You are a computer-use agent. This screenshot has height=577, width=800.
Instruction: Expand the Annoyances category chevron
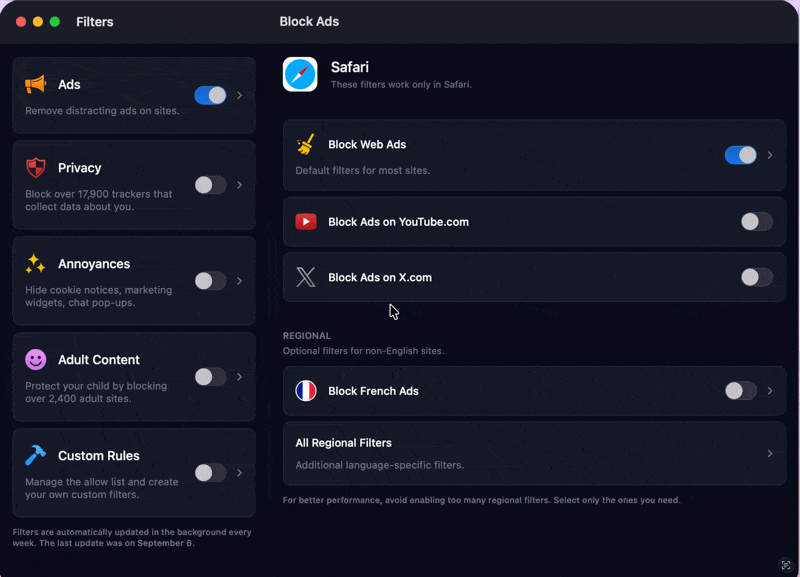click(x=239, y=281)
